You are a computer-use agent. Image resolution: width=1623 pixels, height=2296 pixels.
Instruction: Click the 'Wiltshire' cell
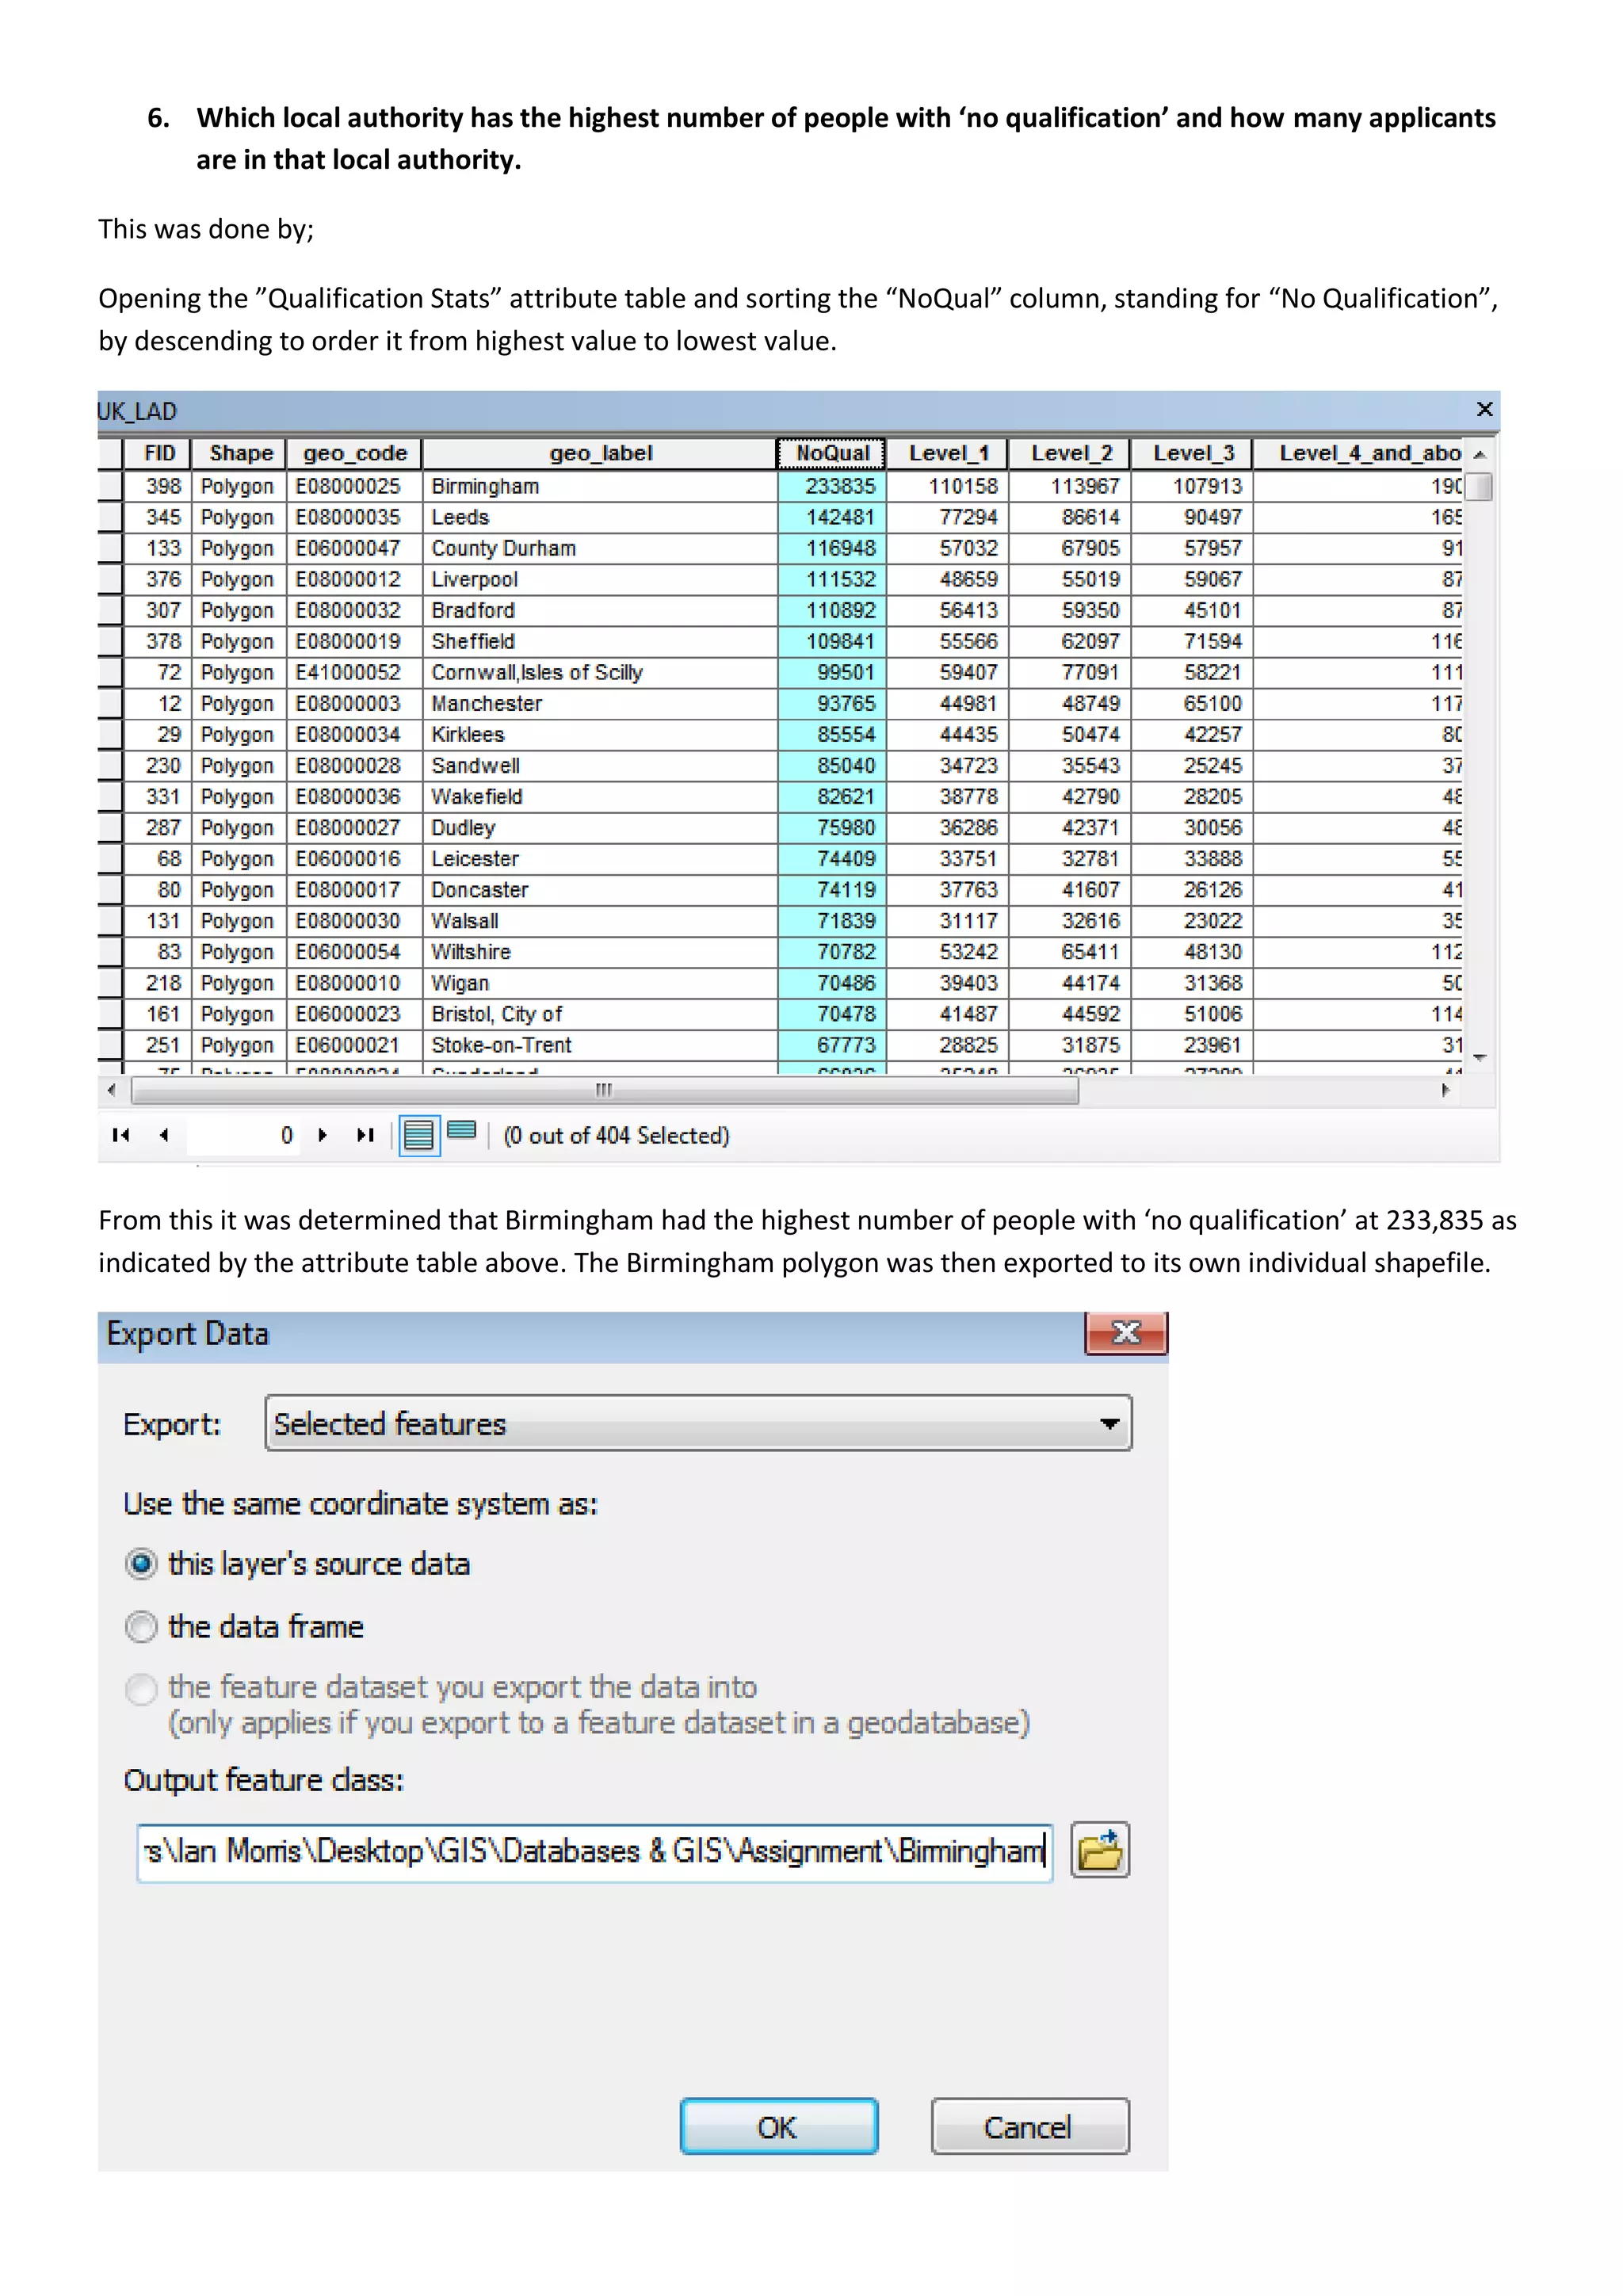pos(600,951)
